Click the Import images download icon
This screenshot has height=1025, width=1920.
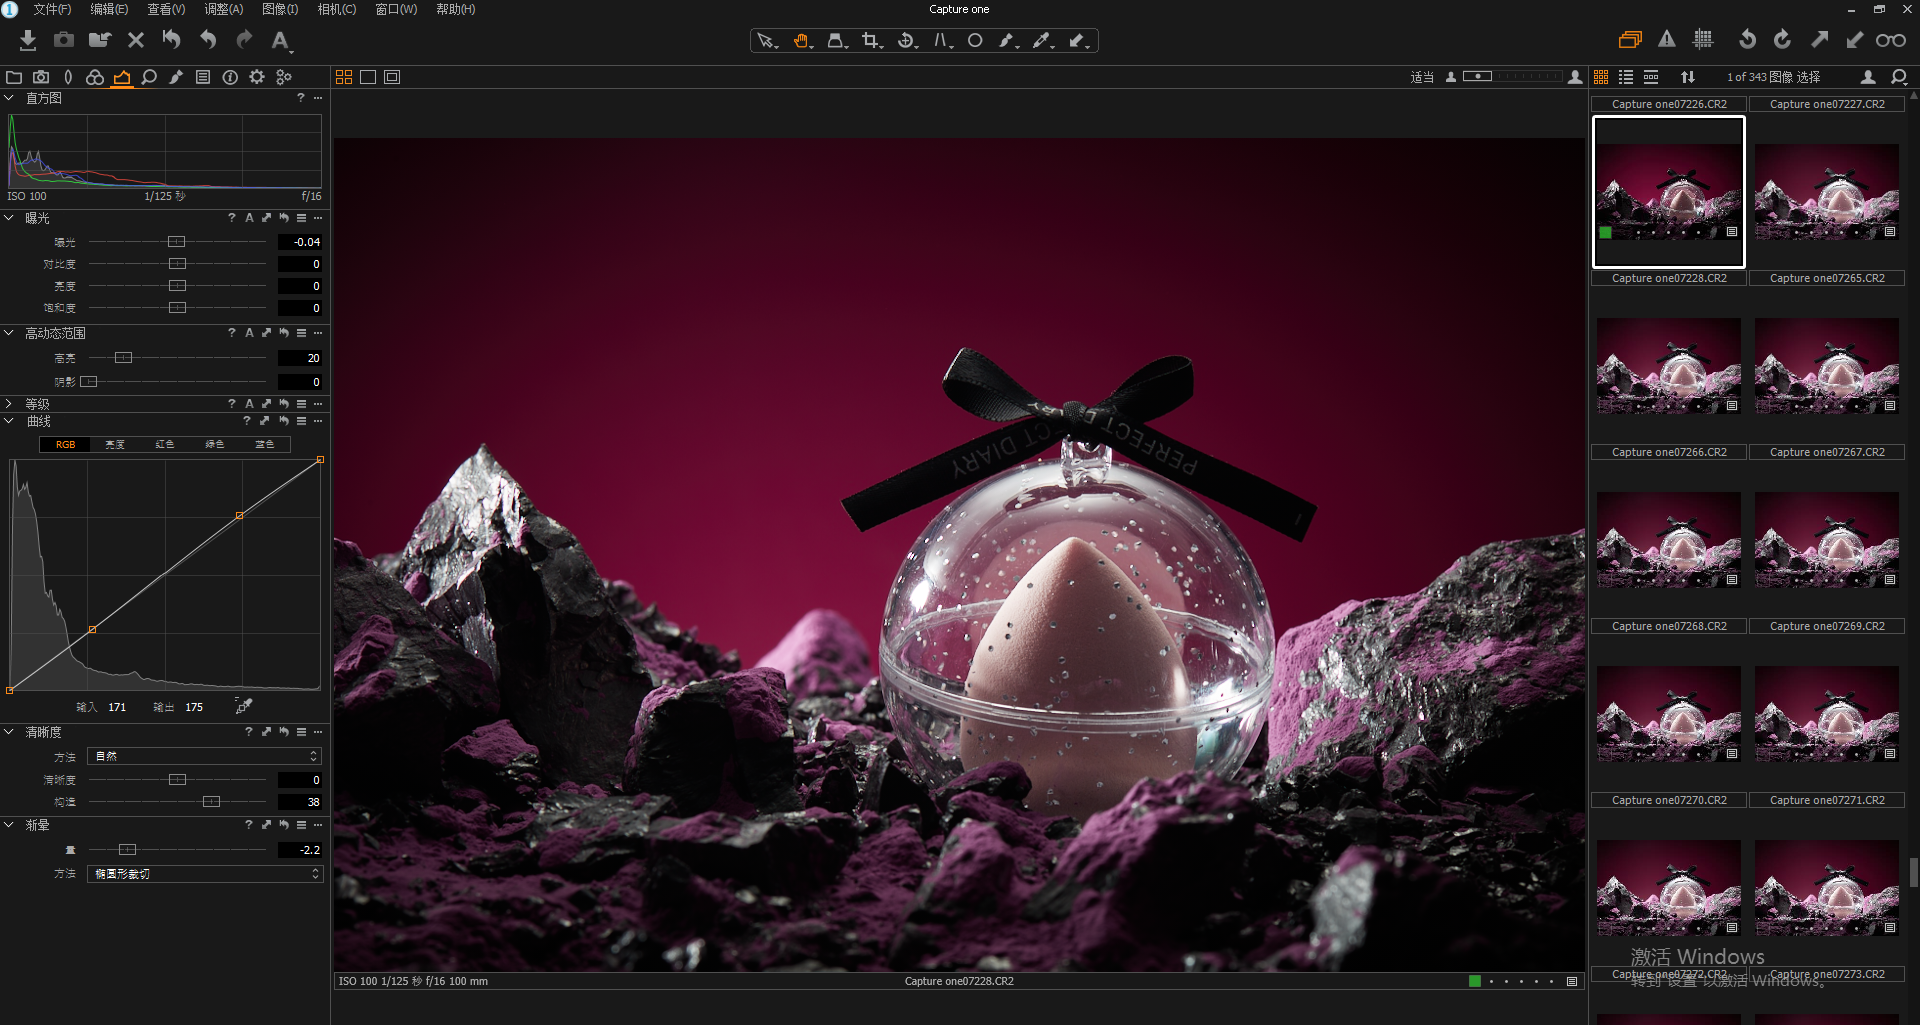click(x=28, y=40)
